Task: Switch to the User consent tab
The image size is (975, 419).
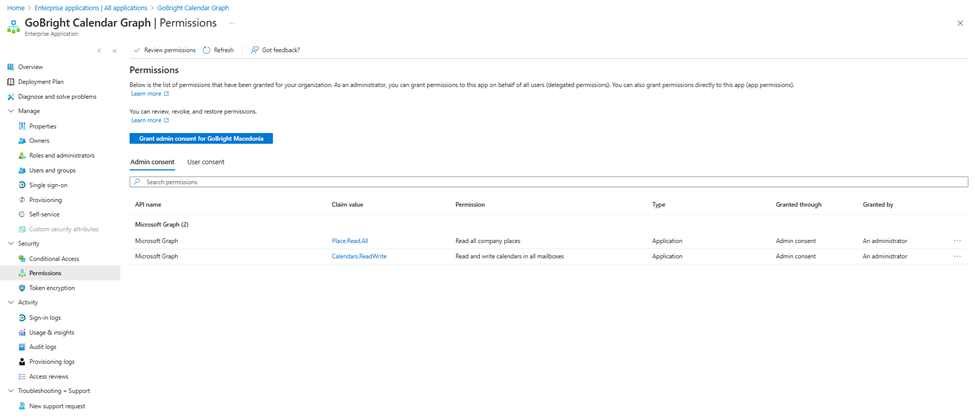Action: coord(205,162)
